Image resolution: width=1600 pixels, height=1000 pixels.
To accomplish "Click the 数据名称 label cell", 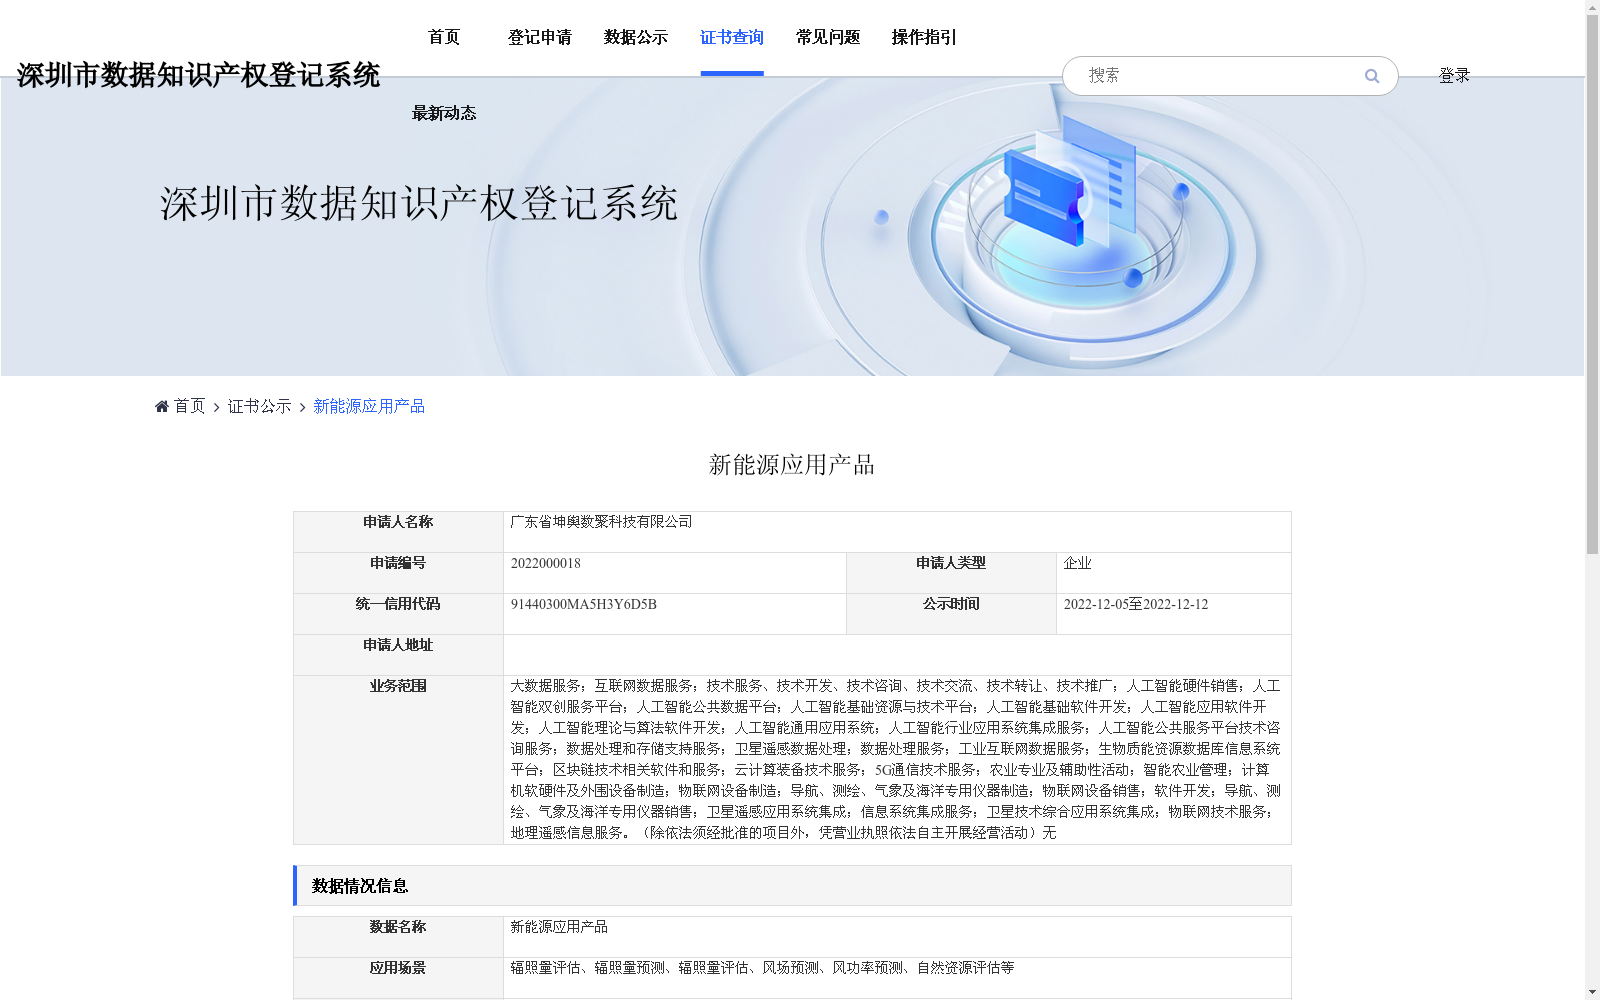I will tap(398, 937).
